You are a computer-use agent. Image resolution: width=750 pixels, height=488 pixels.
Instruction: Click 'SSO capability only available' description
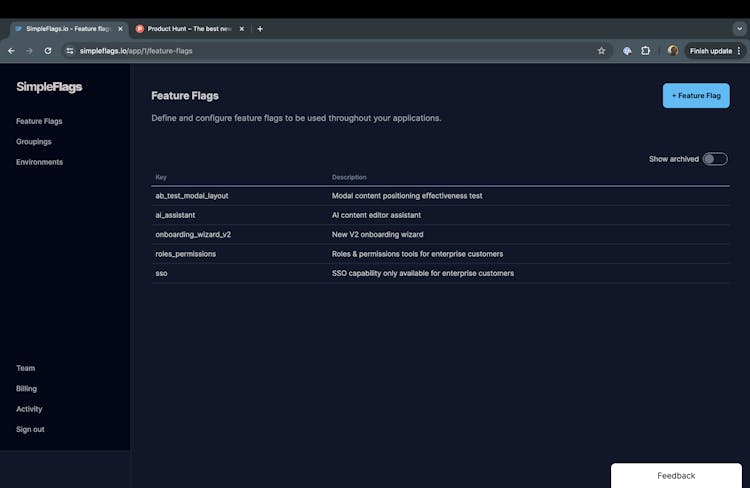point(423,273)
